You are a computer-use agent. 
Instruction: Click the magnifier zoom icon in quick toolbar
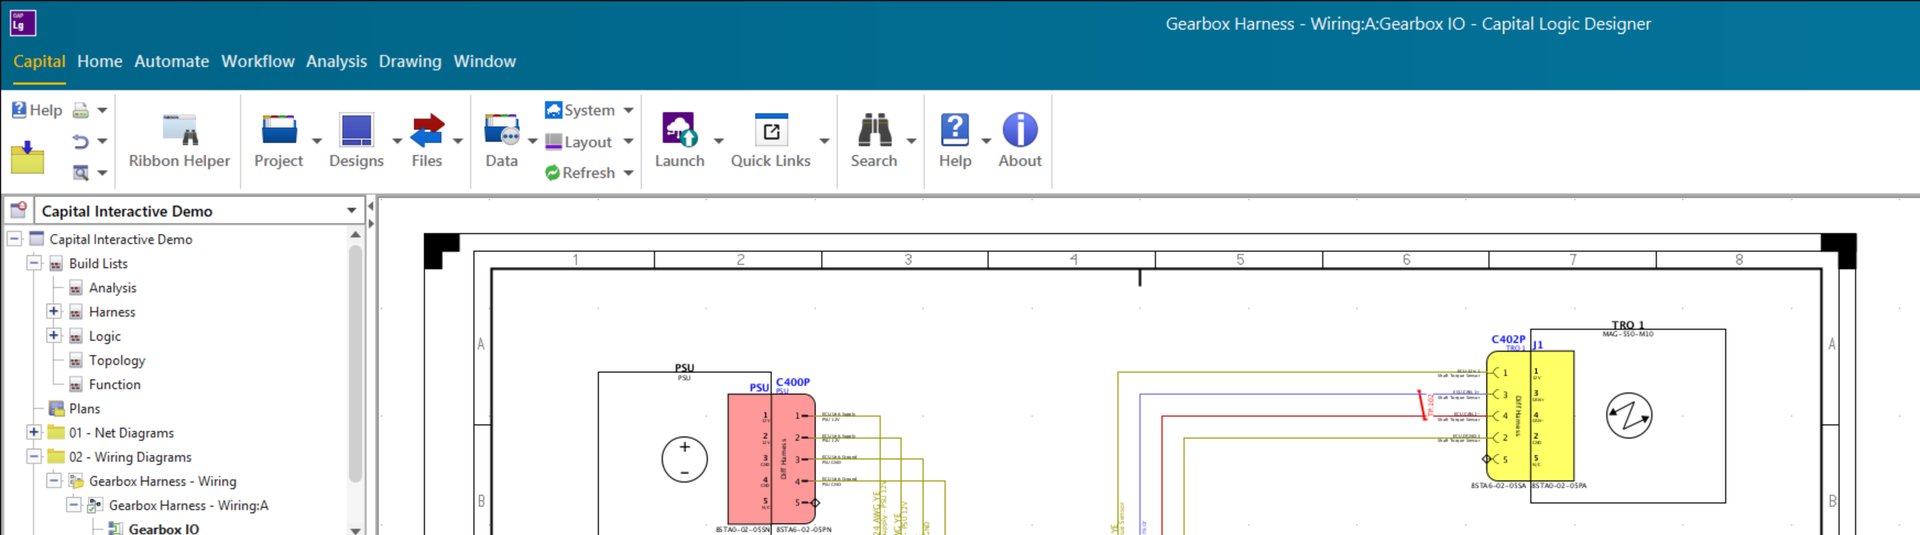coord(81,173)
